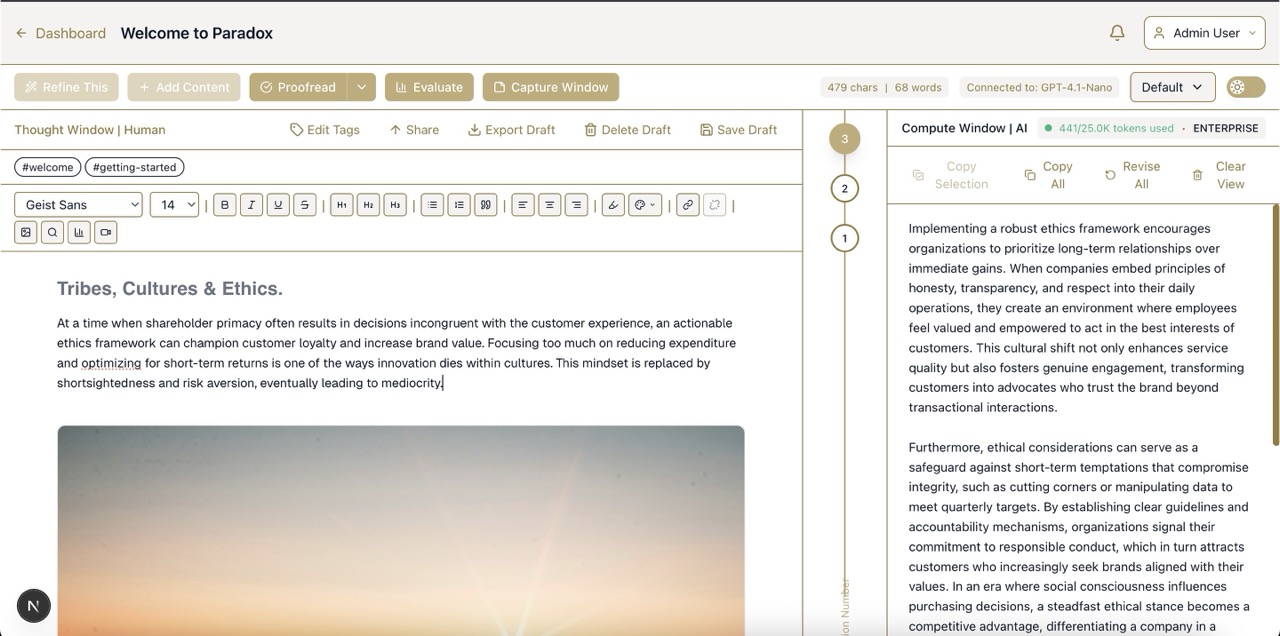Toggle the light/dark theme switch
The image size is (1280, 636).
pos(1246,87)
